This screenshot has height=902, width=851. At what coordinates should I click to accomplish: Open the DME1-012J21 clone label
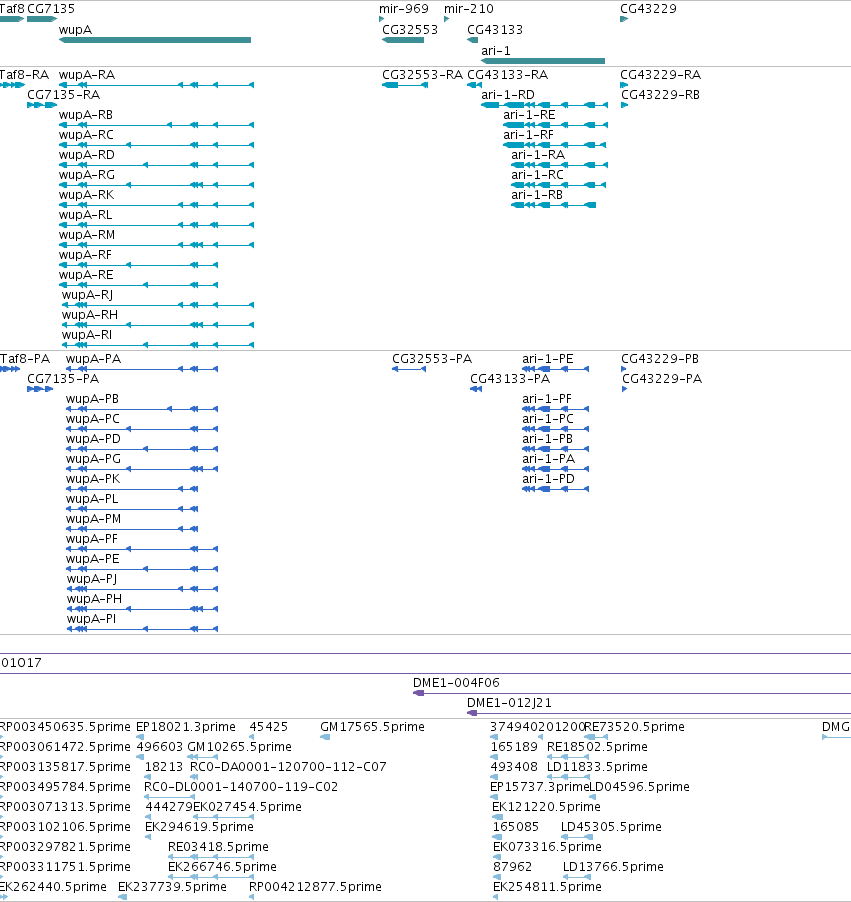click(x=509, y=703)
